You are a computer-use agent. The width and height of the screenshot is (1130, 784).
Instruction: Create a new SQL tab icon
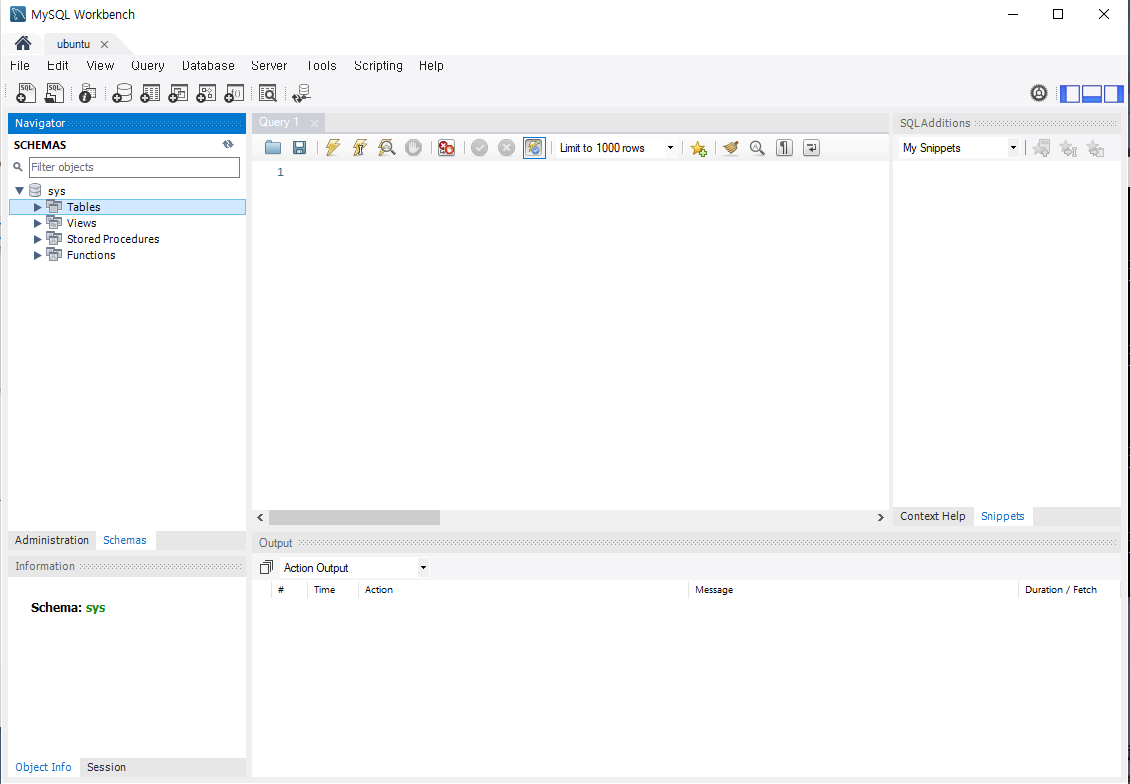tap(26, 93)
